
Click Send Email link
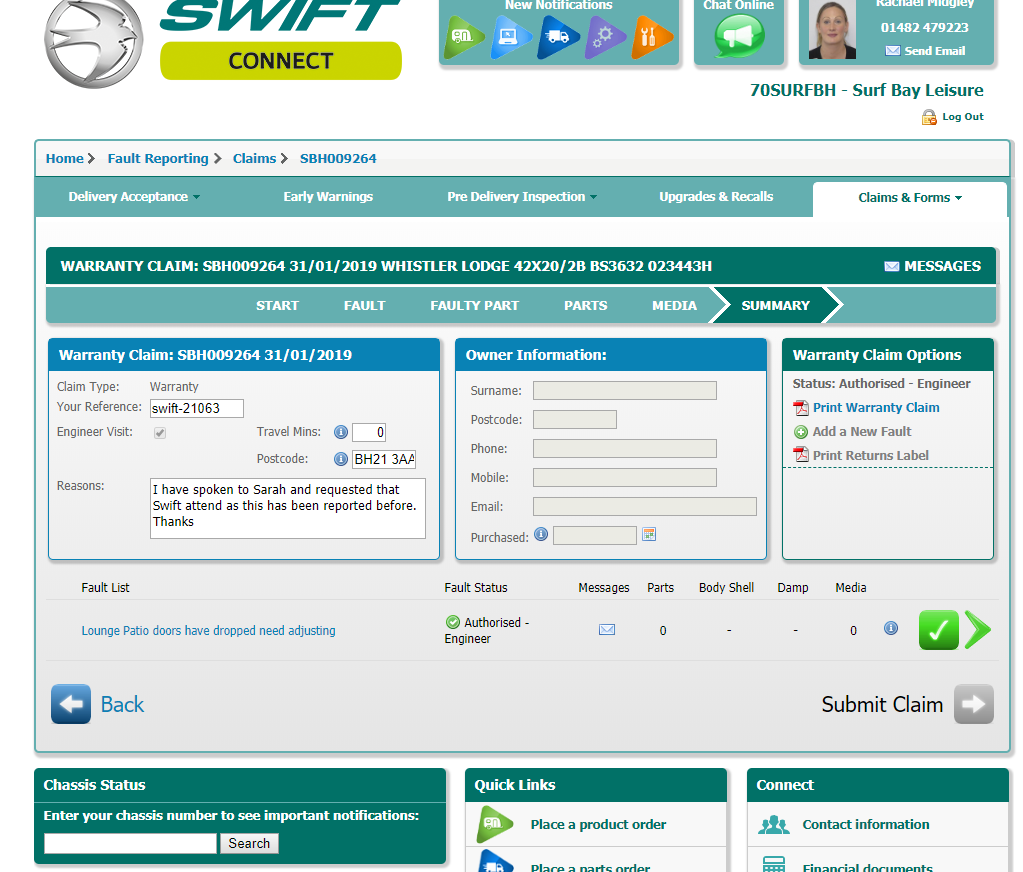[934, 51]
